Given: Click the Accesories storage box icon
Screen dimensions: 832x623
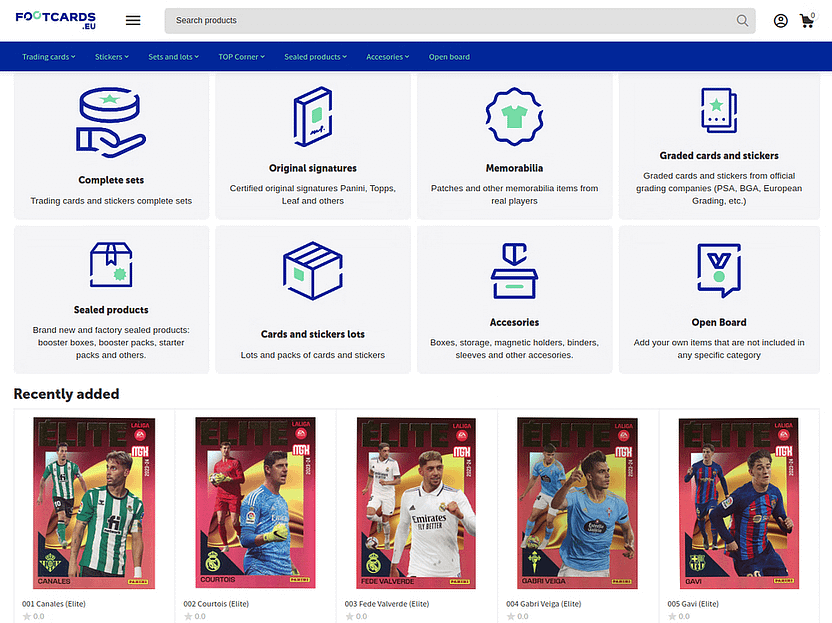Looking at the screenshot, I should pyautogui.click(x=514, y=270).
